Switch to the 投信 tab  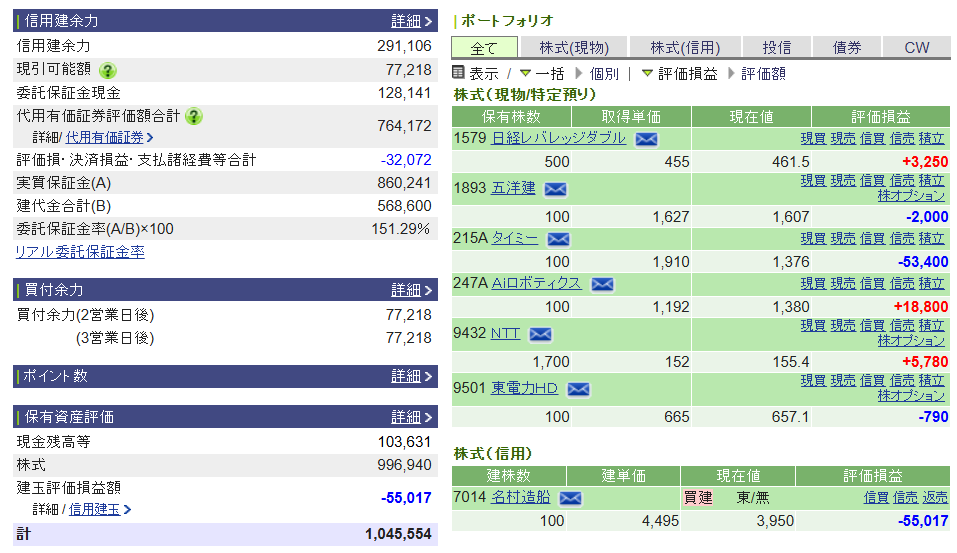click(x=776, y=47)
